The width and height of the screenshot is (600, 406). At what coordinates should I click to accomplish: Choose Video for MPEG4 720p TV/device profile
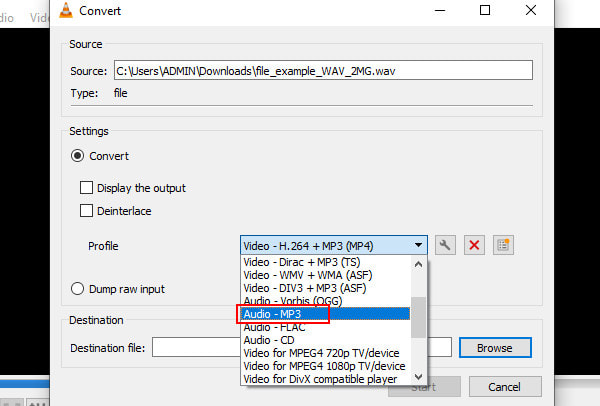(x=326, y=353)
